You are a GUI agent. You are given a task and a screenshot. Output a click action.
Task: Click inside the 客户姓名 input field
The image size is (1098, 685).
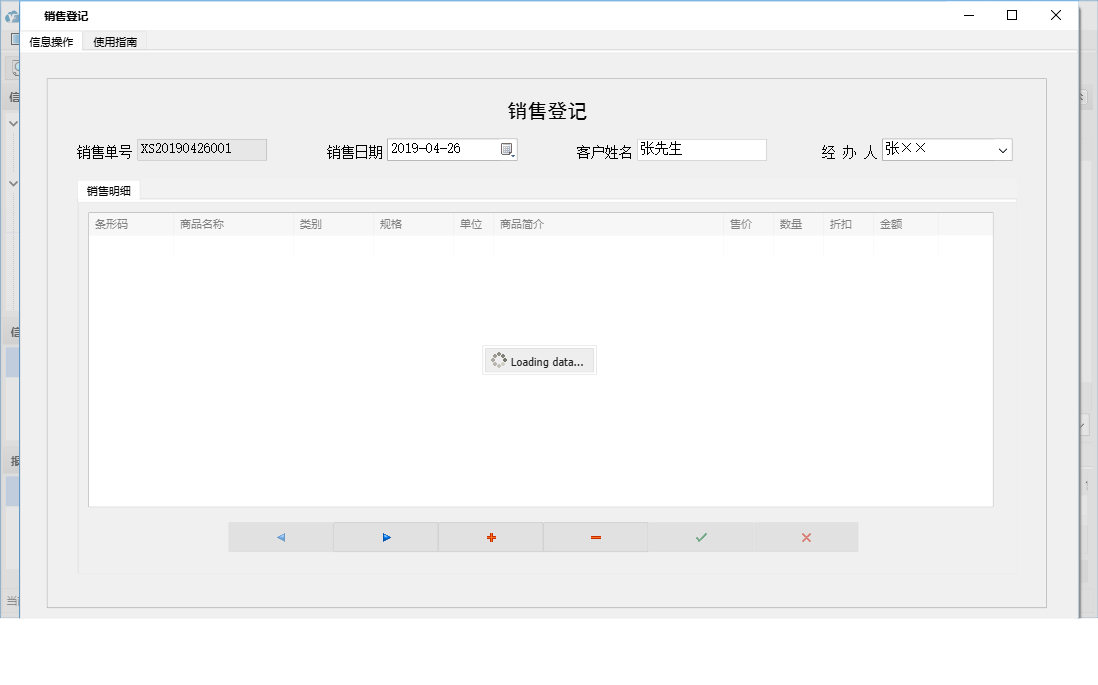pos(700,148)
